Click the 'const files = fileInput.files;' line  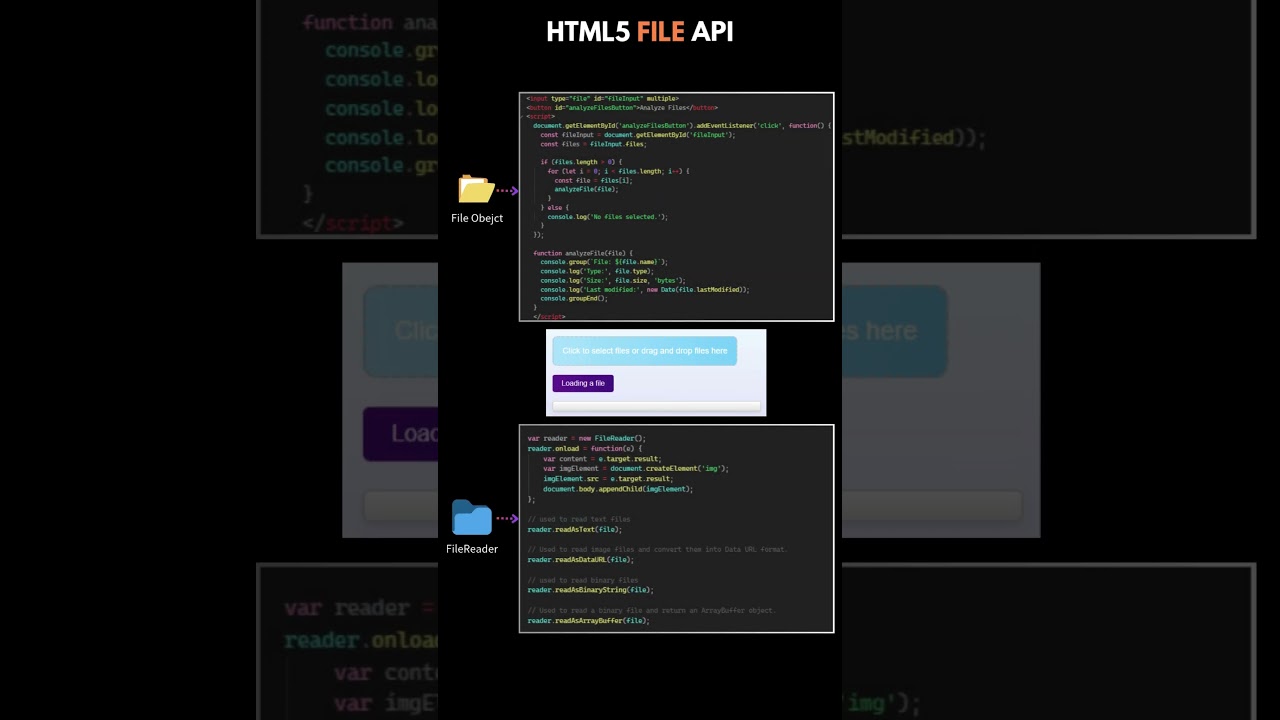click(x=593, y=144)
